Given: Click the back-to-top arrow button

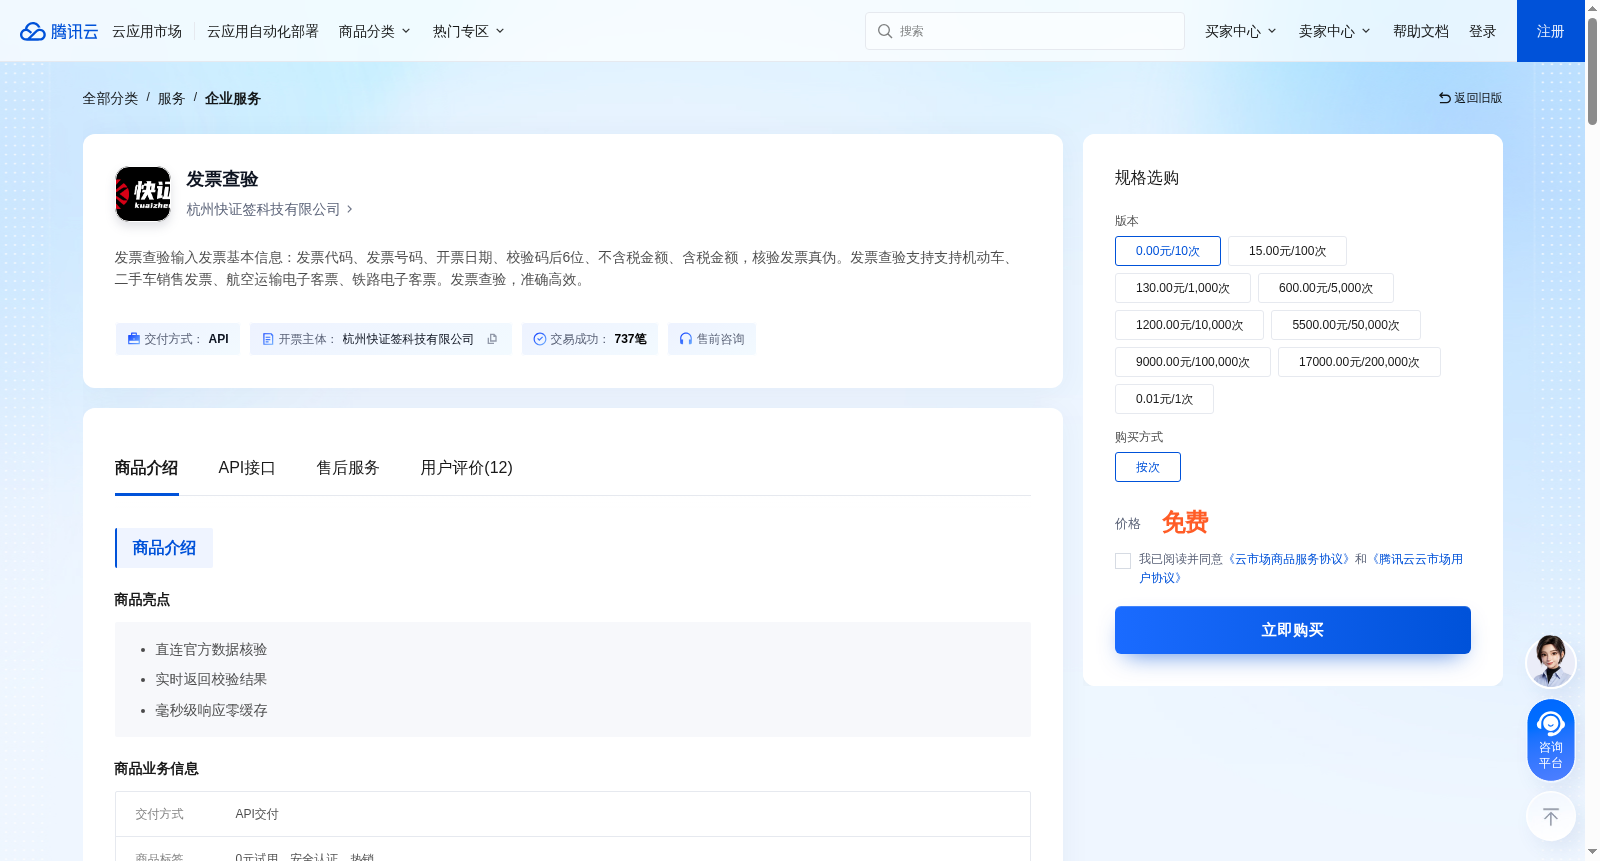Looking at the screenshot, I should (x=1551, y=817).
